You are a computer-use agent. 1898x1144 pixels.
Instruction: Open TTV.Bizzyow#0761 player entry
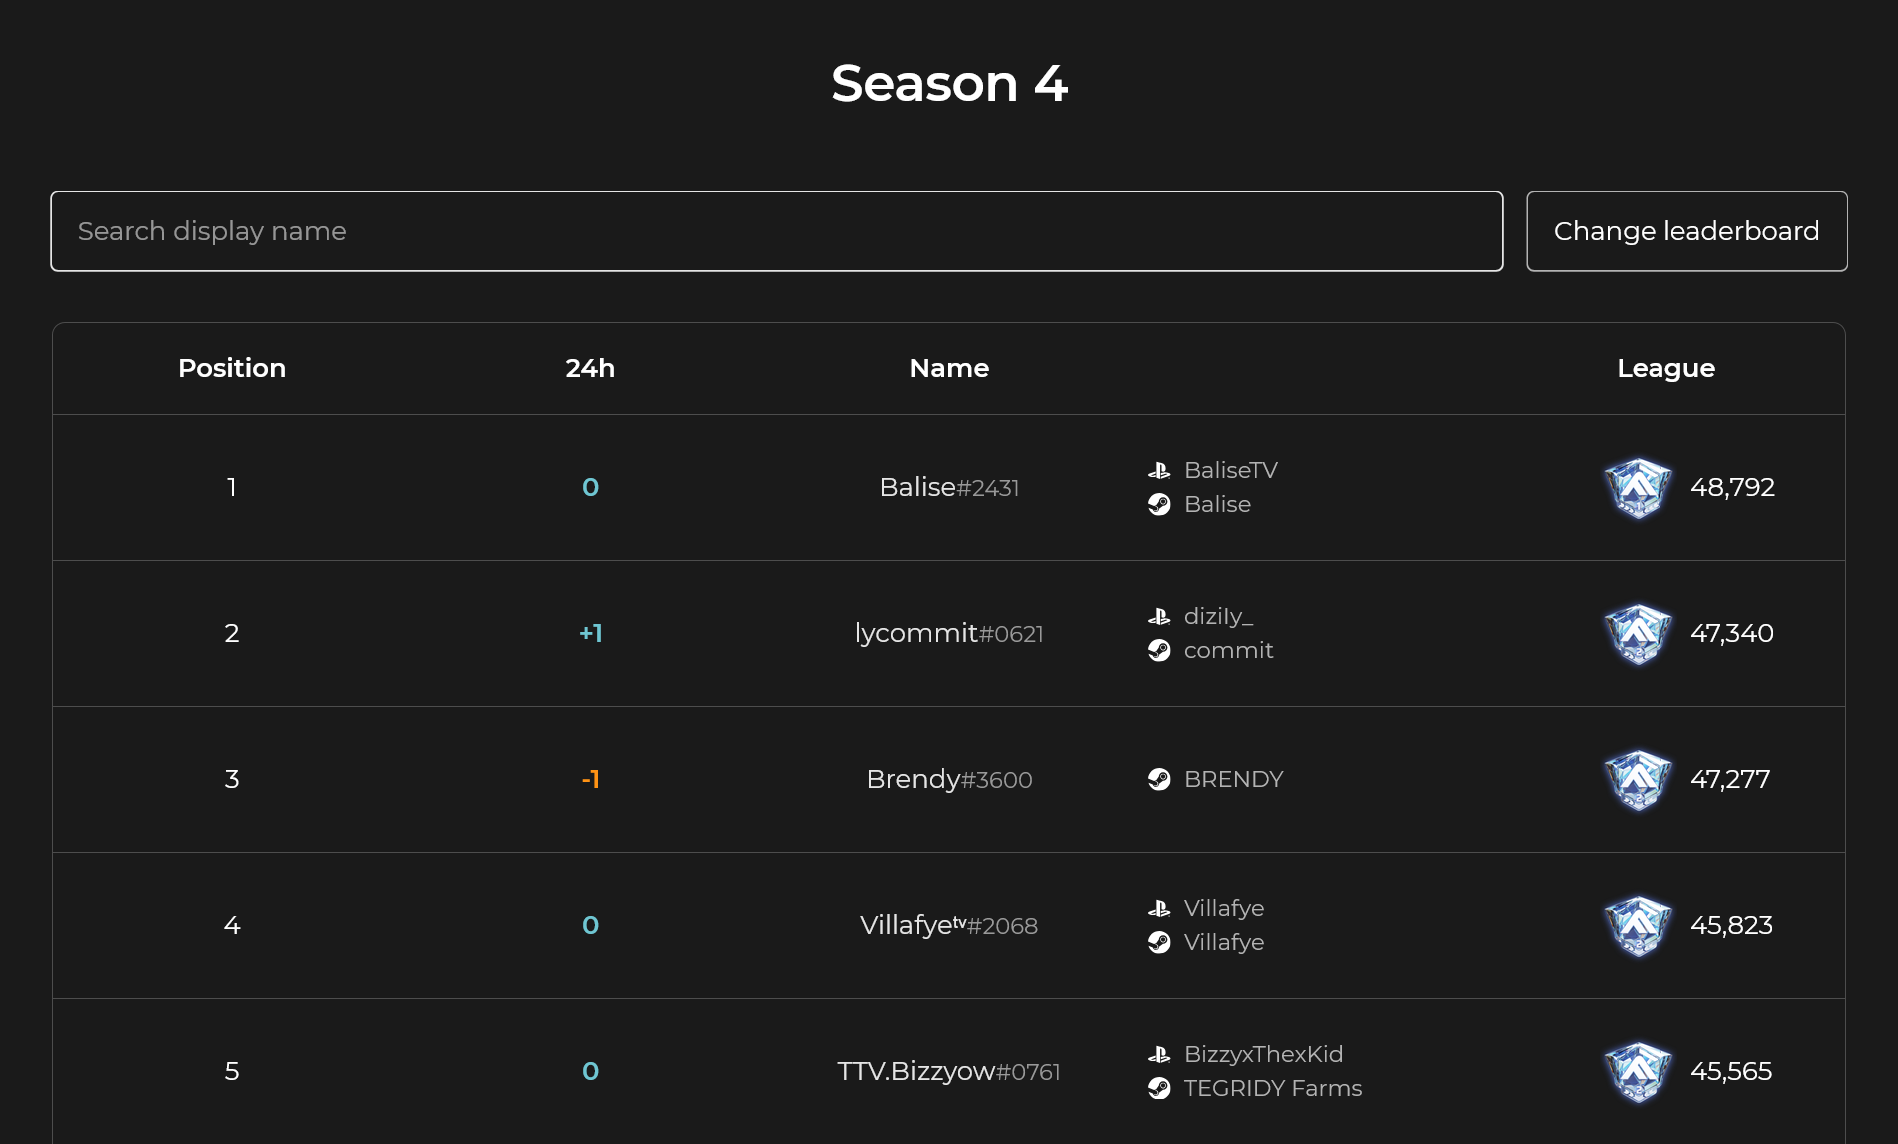[x=949, y=1071]
